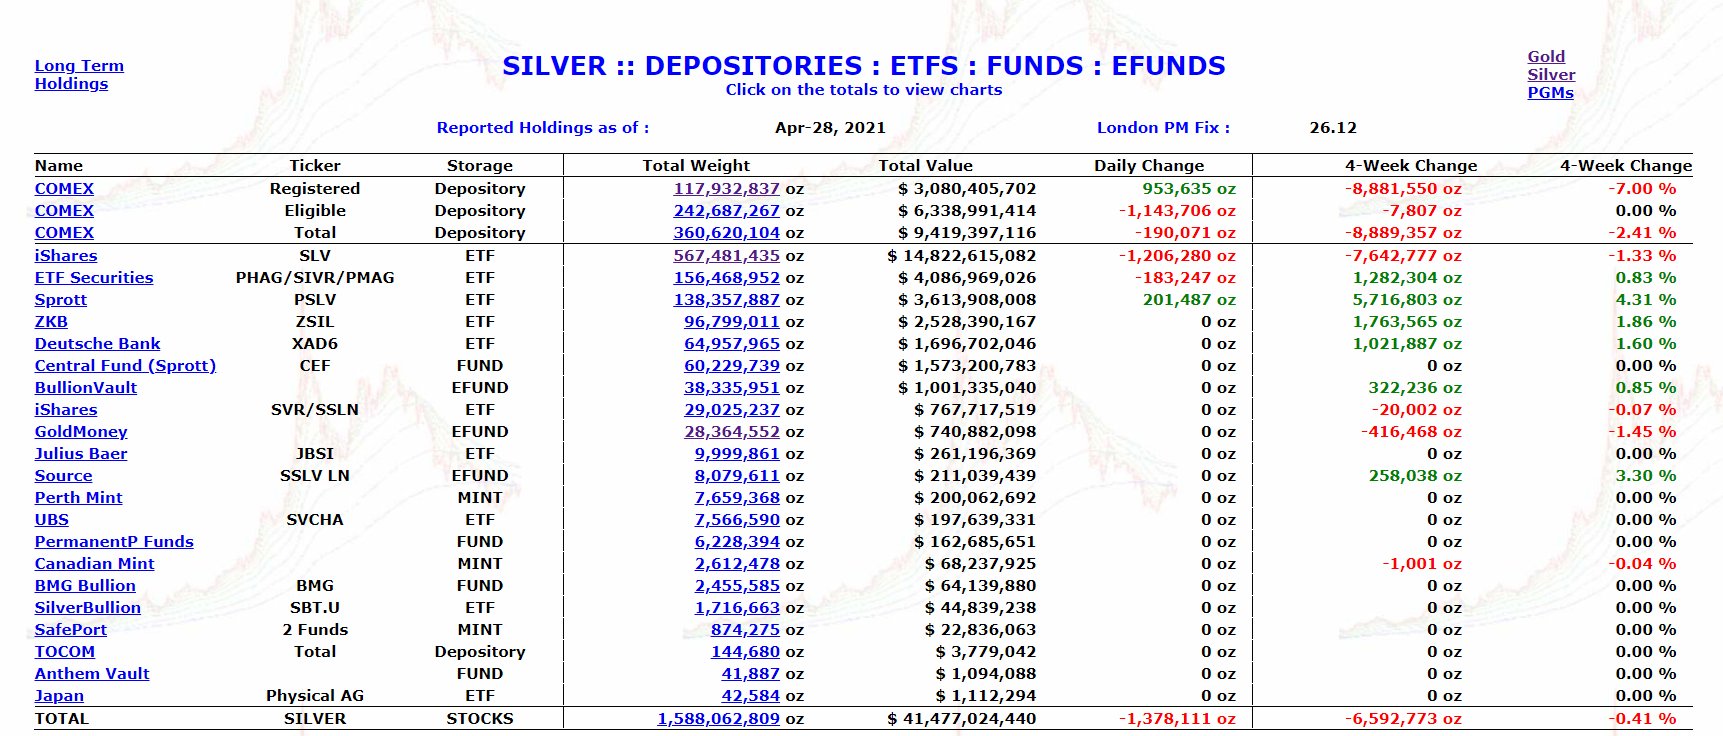Open the Canadian Mint link
This screenshot has width=1723, height=736.
(x=94, y=564)
